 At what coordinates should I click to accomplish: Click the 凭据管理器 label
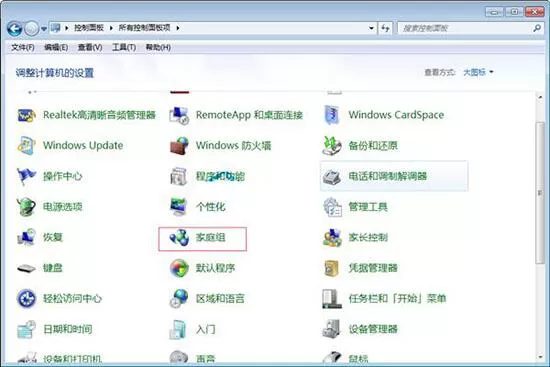[x=373, y=268]
